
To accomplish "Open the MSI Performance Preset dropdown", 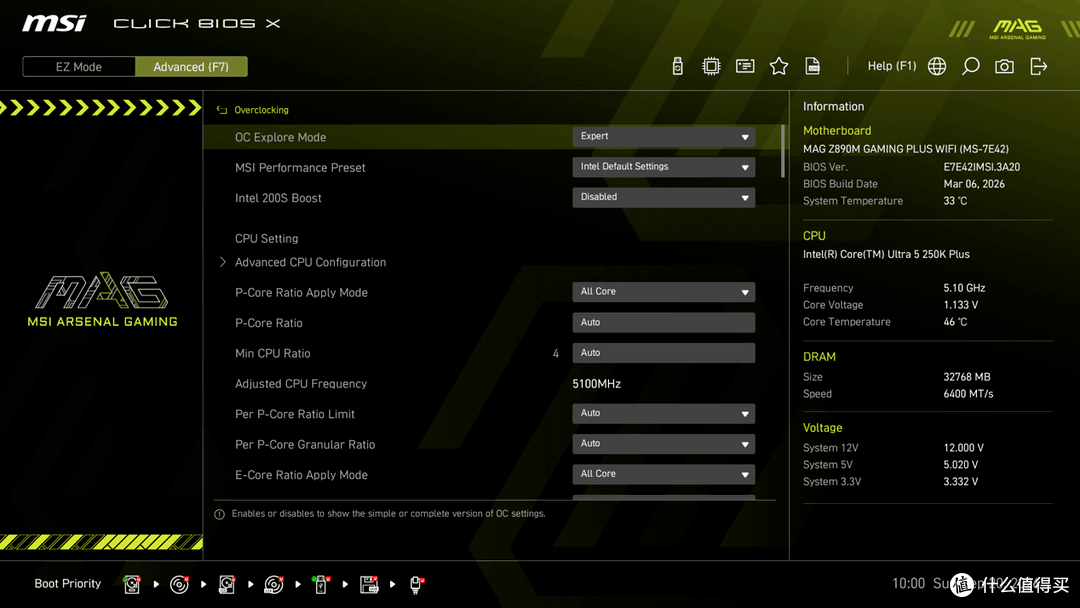I will (x=663, y=167).
